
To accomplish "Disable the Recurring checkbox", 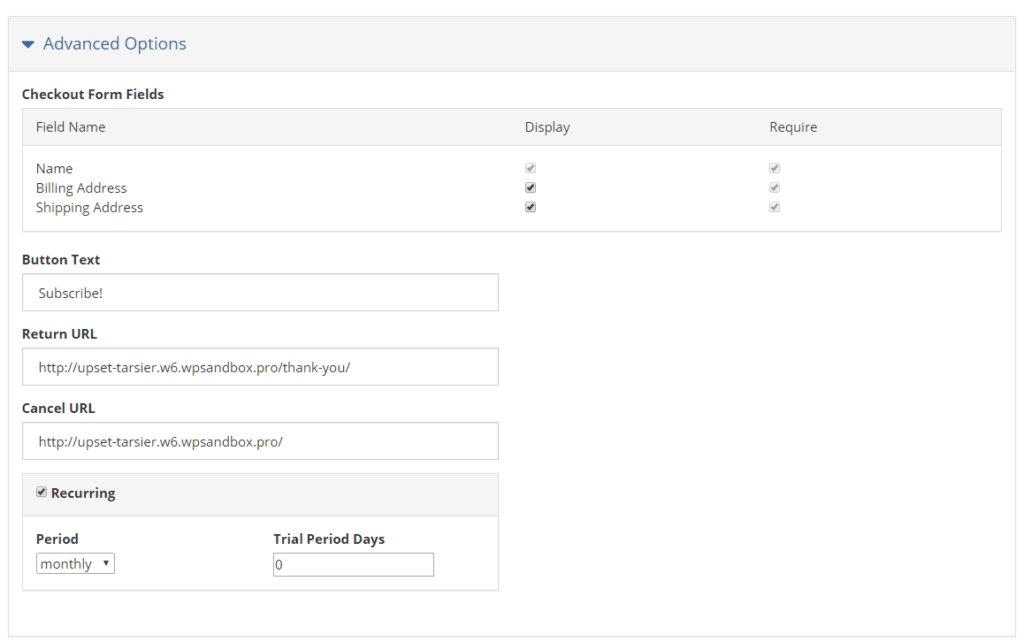I will tap(42, 492).
